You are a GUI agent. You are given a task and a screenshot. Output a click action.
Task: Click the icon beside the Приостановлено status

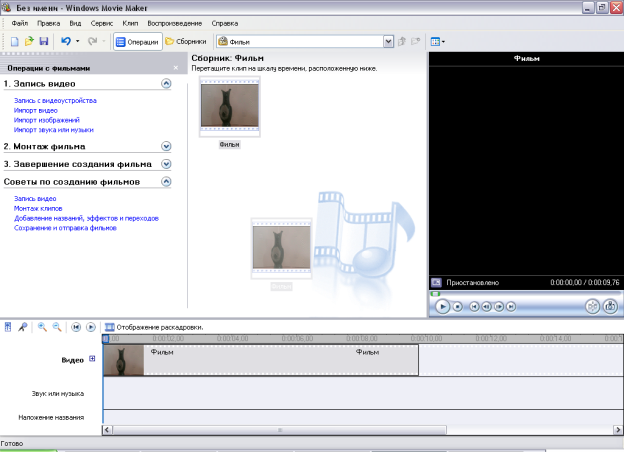[436, 282]
